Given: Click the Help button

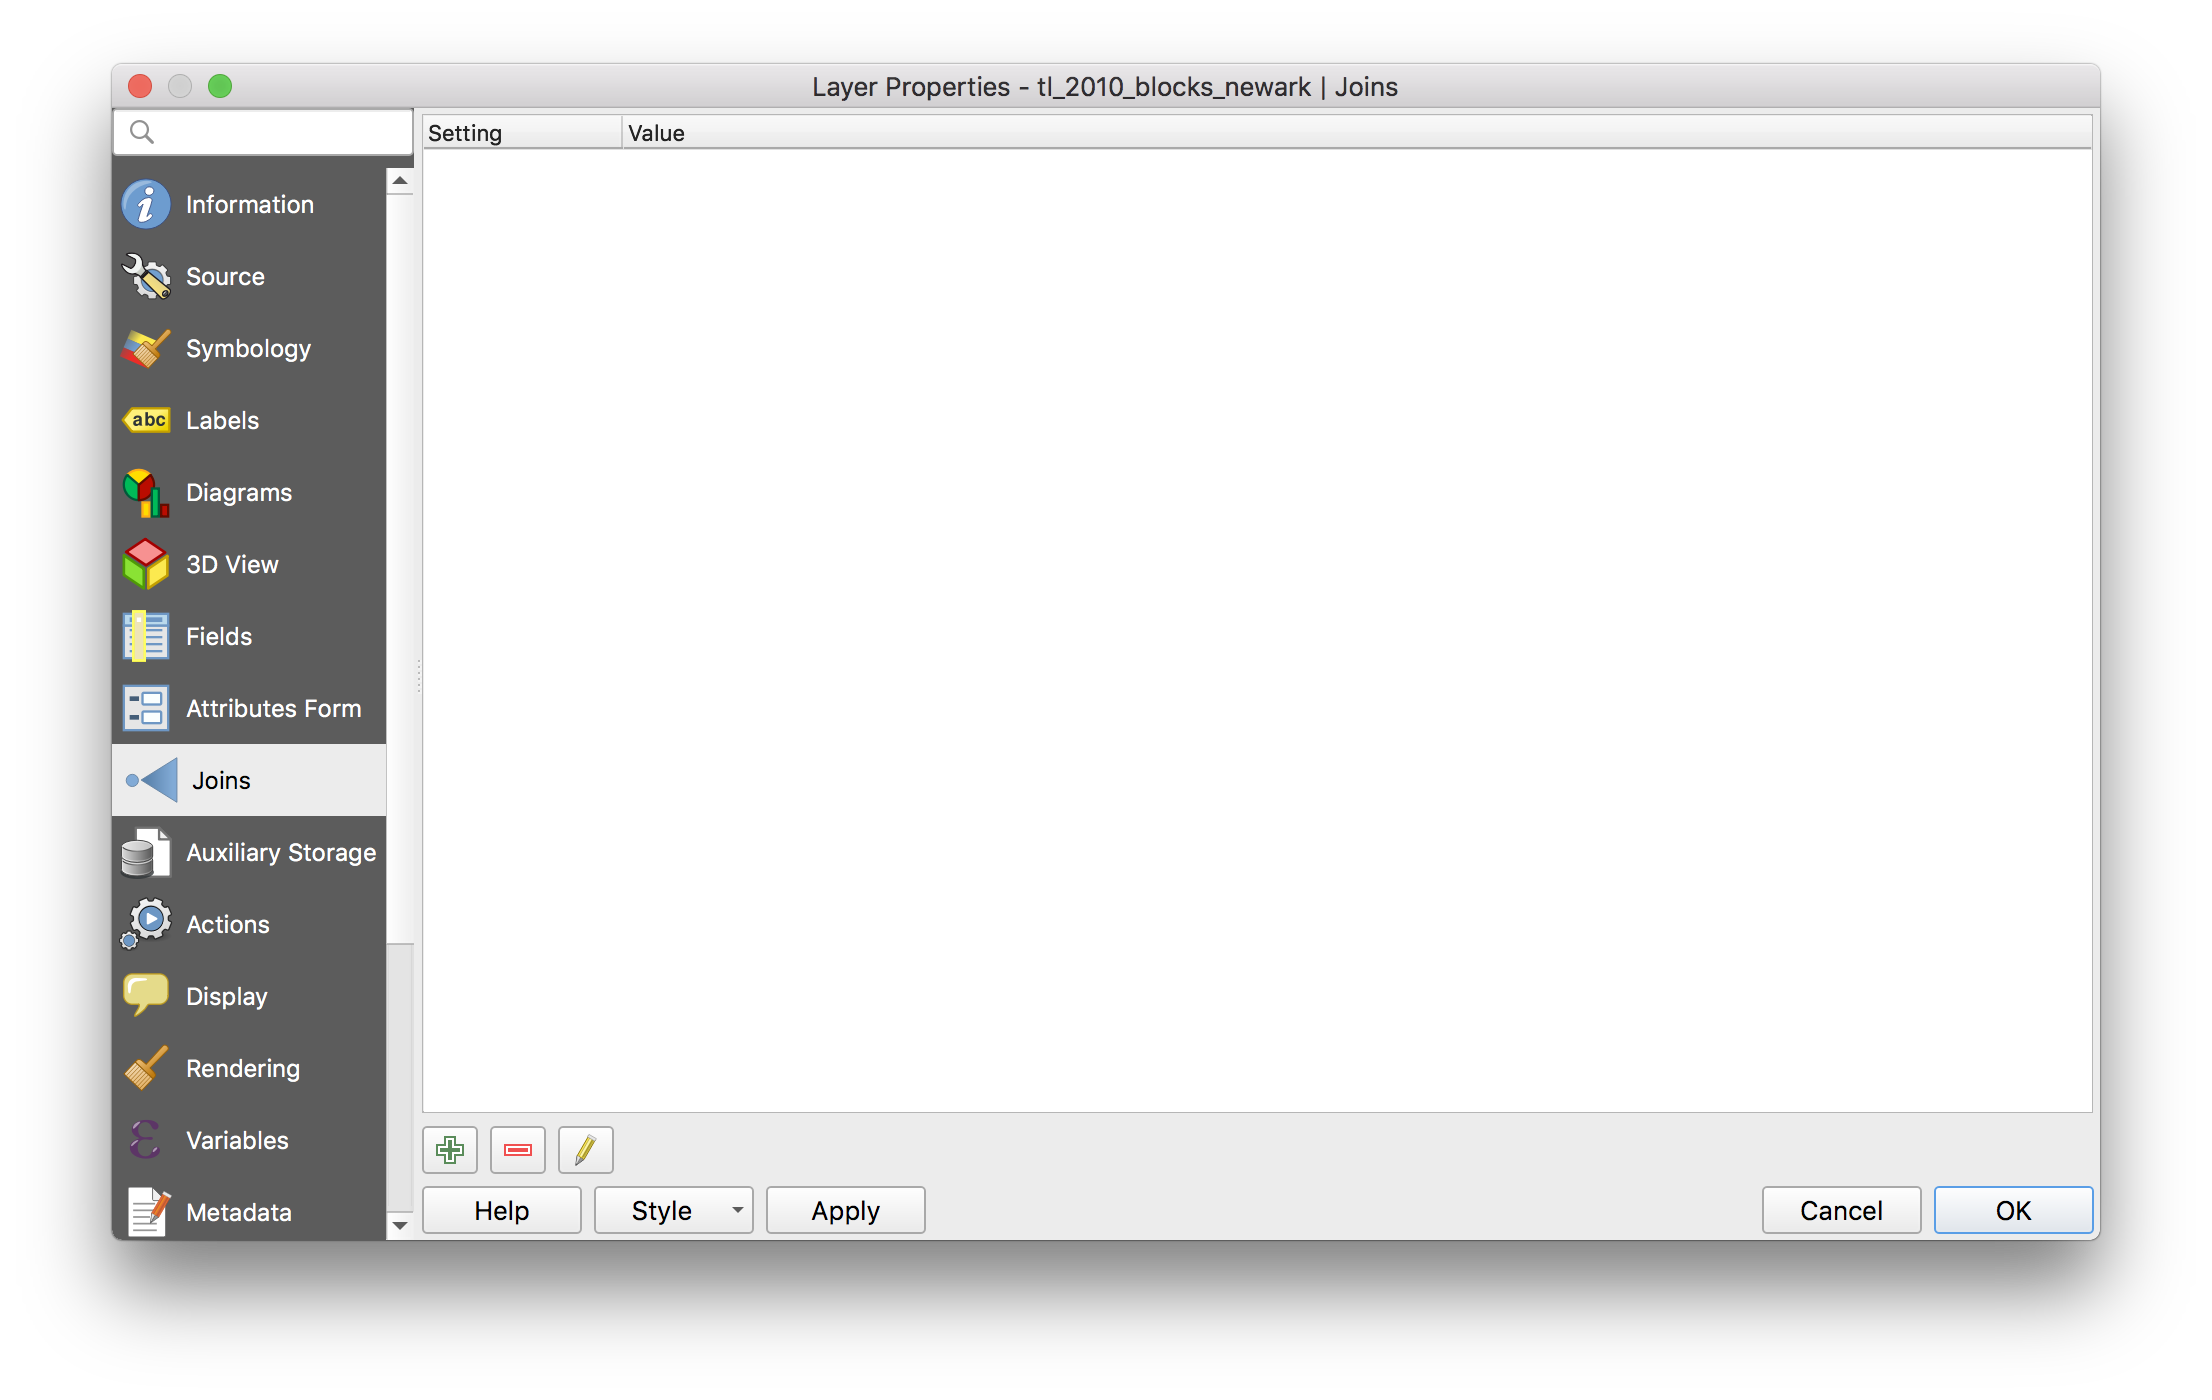Looking at the screenshot, I should (501, 1211).
